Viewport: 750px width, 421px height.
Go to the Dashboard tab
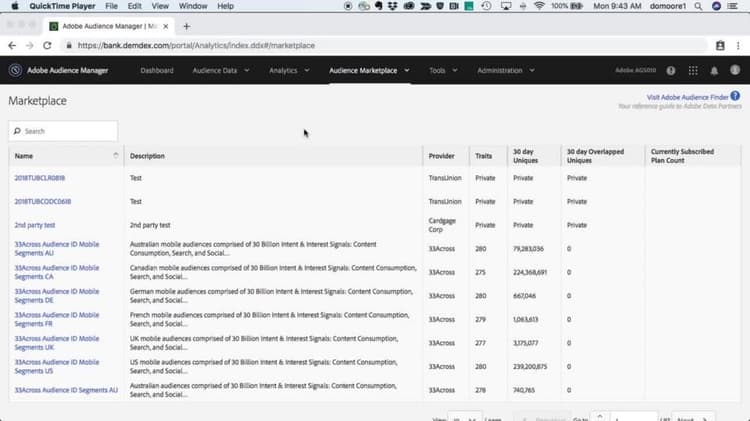click(x=157, y=71)
